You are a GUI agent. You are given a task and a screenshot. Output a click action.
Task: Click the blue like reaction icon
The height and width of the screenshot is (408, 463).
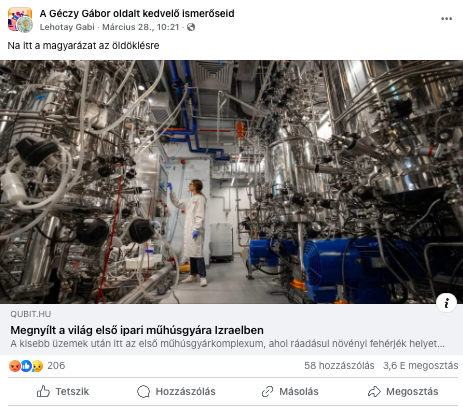click(x=26, y=366)
